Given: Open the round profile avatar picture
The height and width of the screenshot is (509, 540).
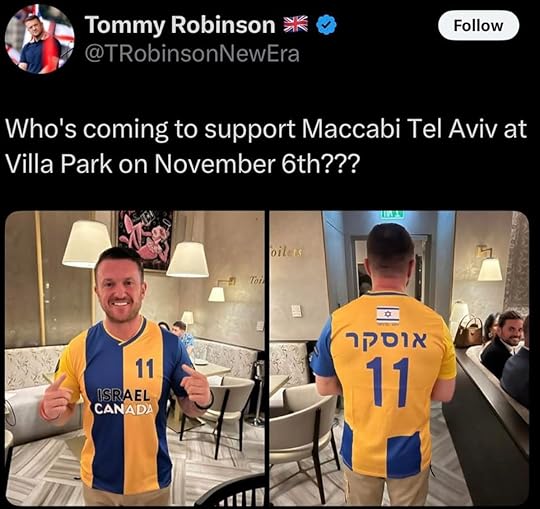Looking at the screenshot, I should pyautogui.click(x=39, y=39).
